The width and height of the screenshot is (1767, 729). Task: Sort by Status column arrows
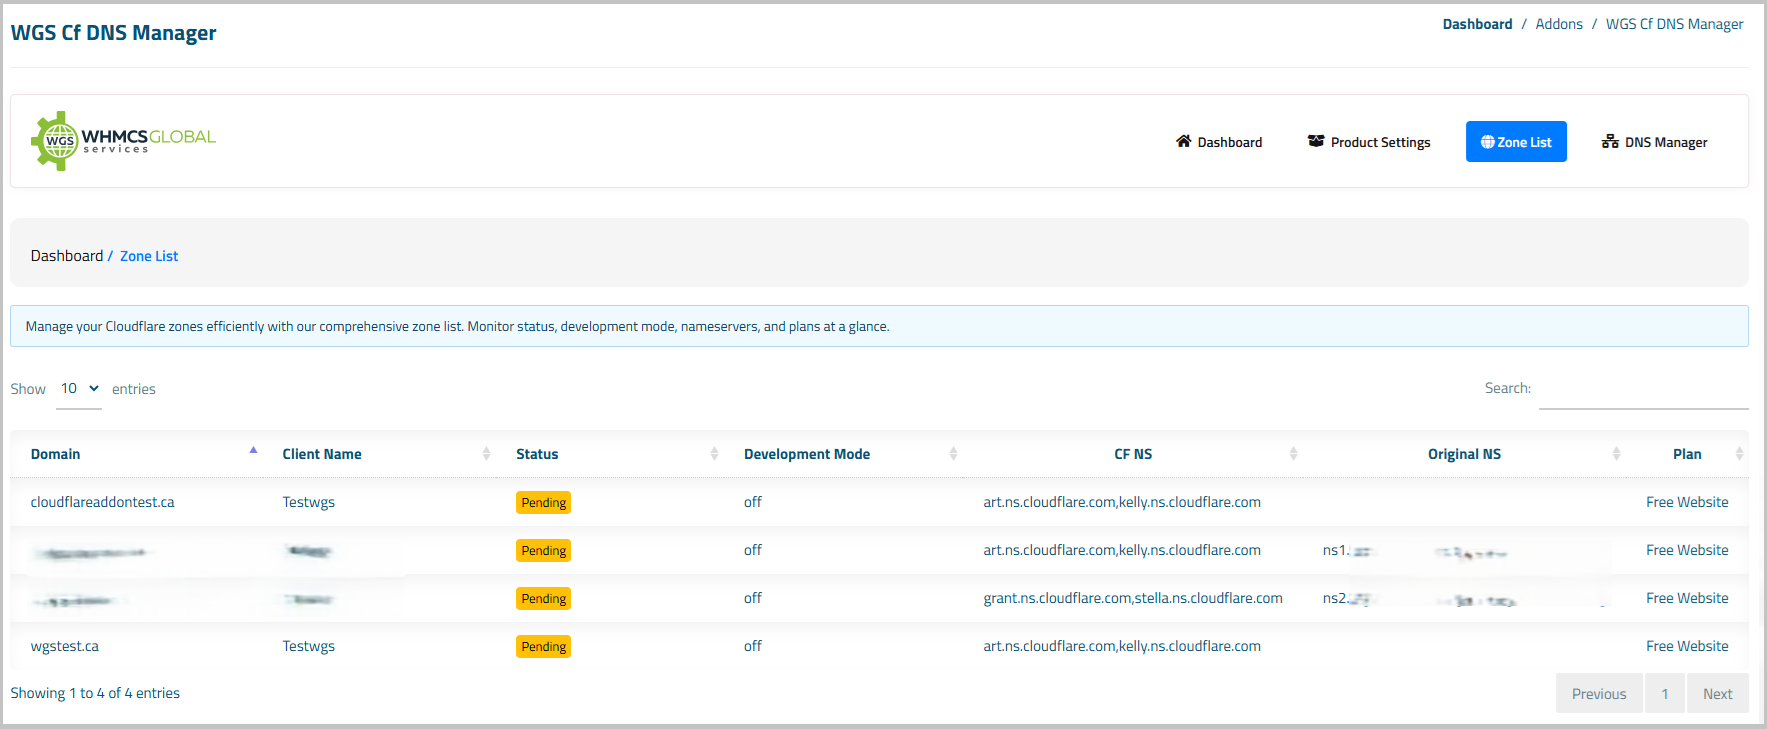pos(714,454)
